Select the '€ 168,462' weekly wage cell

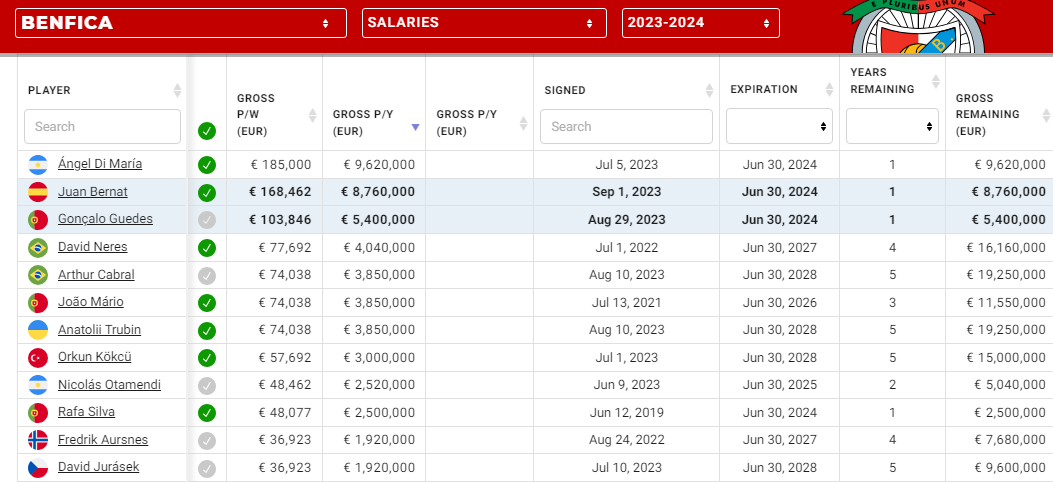(x=275, y=192)
